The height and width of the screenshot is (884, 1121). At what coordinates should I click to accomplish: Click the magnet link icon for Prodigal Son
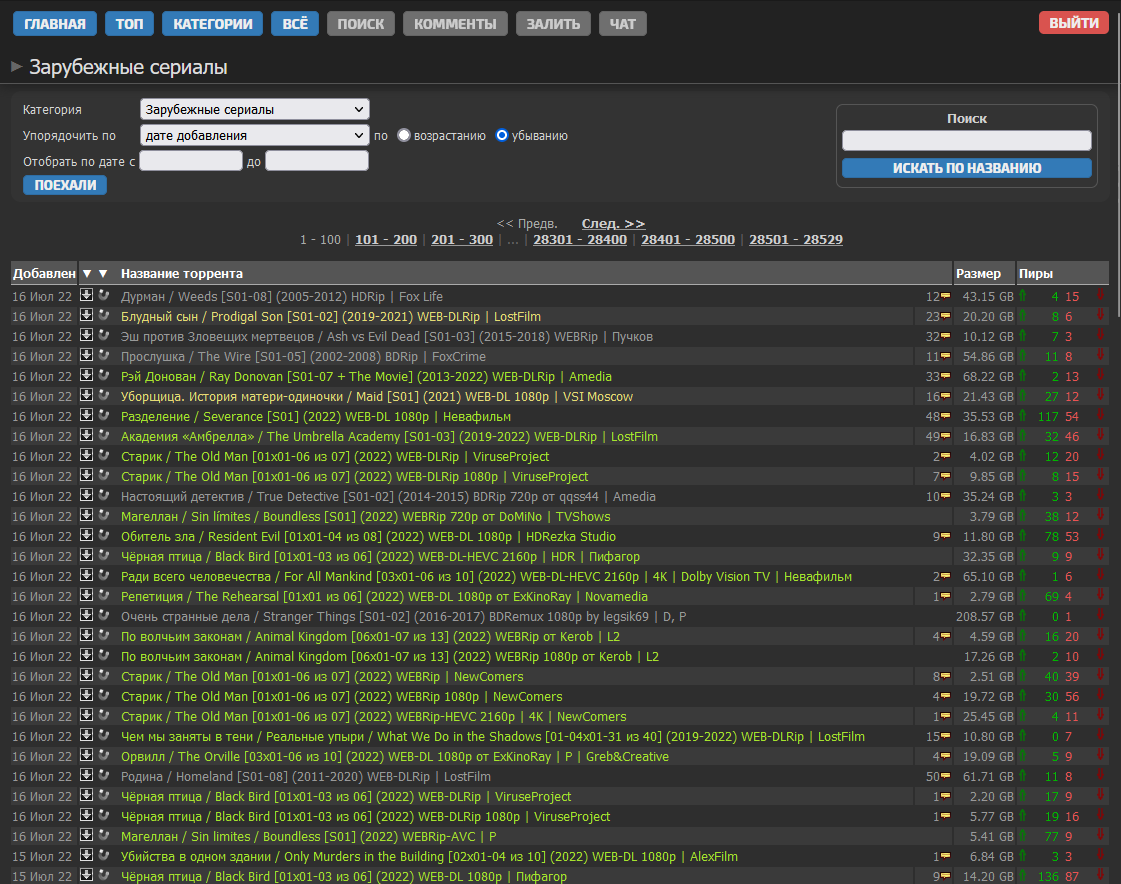click(x=104, y=316)
